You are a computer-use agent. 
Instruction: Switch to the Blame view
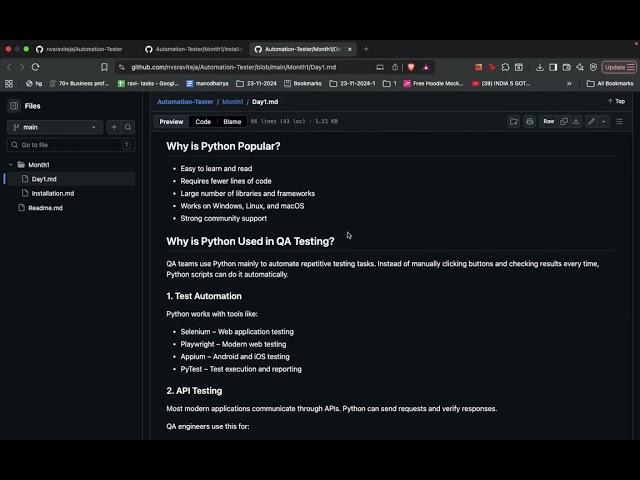click(232, 122)
